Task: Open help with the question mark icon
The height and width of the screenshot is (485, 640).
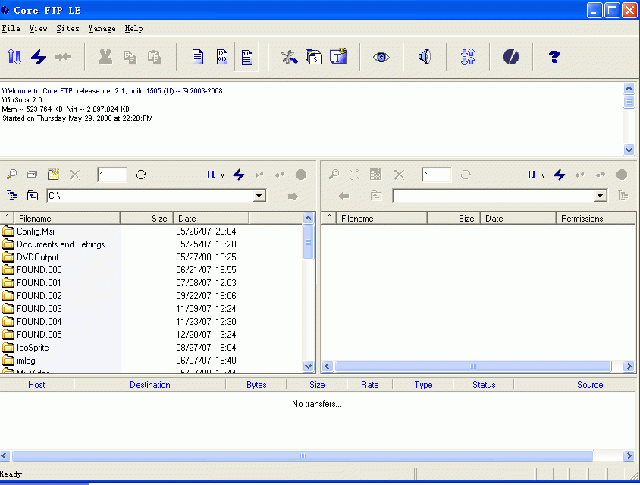Action: pyautogui.click(x=554, y=57)
